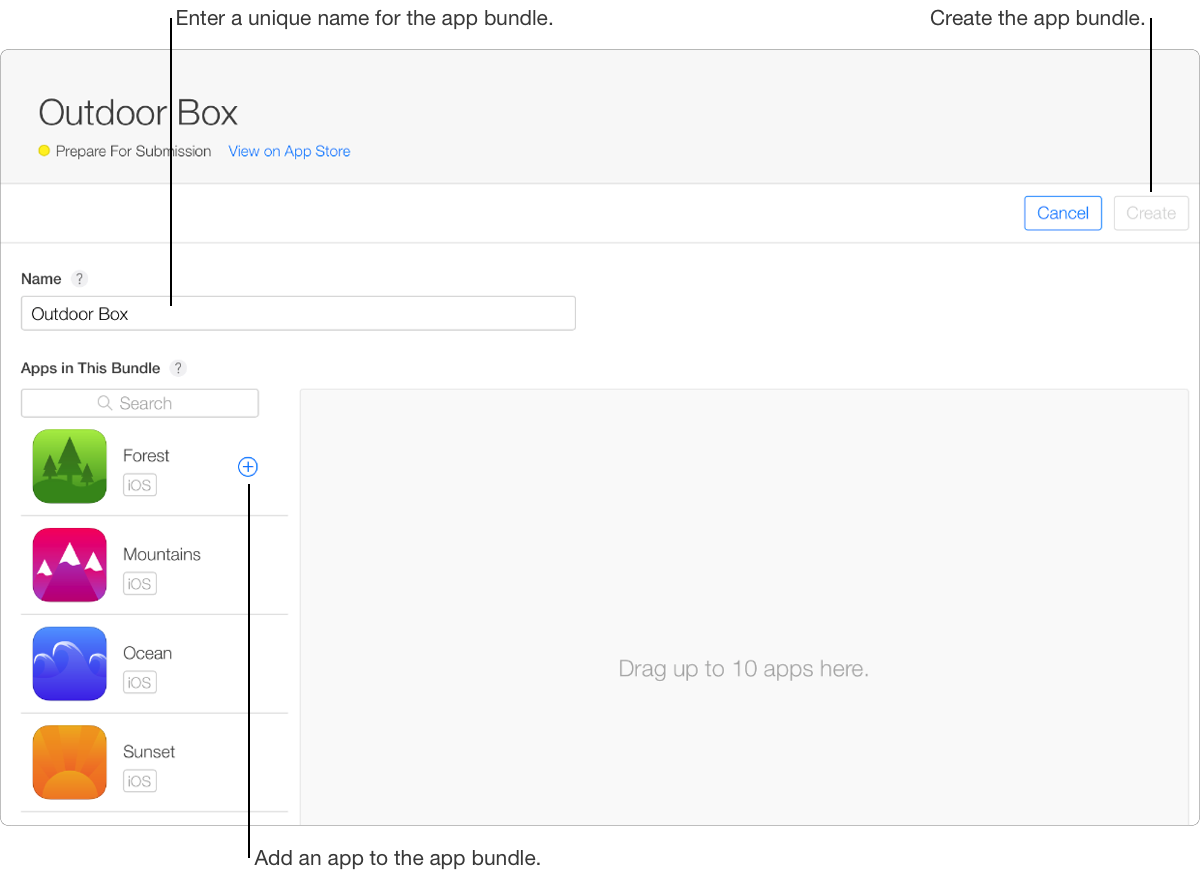Click the drag apps drop zone
This screenshot has width=1200, height=876.
click(744, 668)
